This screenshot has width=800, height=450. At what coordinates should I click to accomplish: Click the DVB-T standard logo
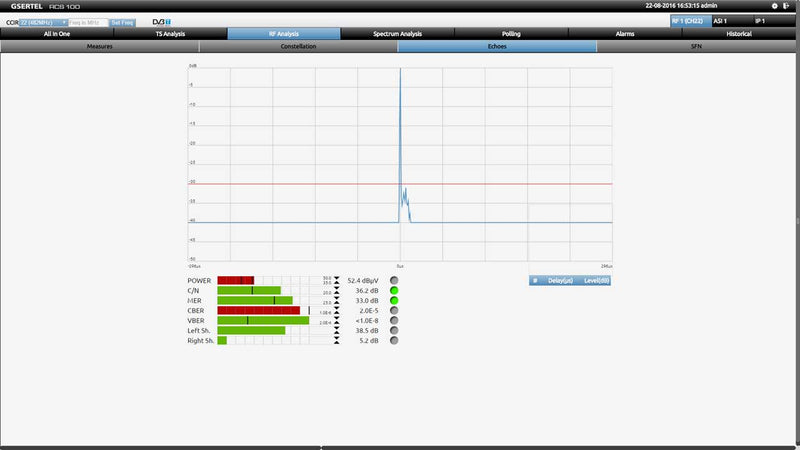coord(160,21)
